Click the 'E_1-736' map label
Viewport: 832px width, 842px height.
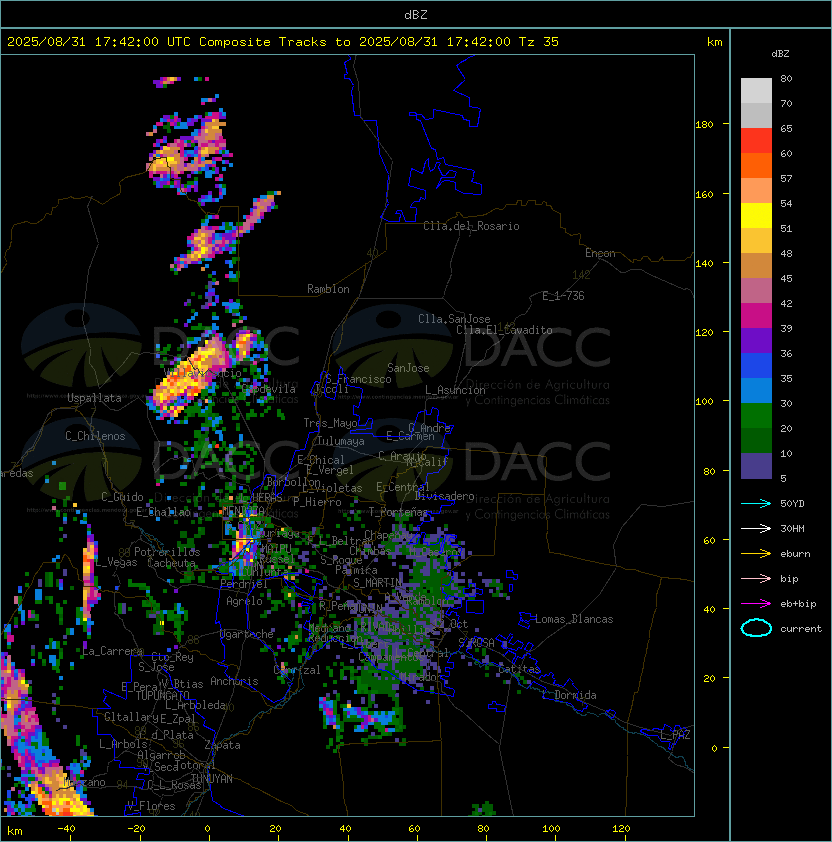[563, 296]
